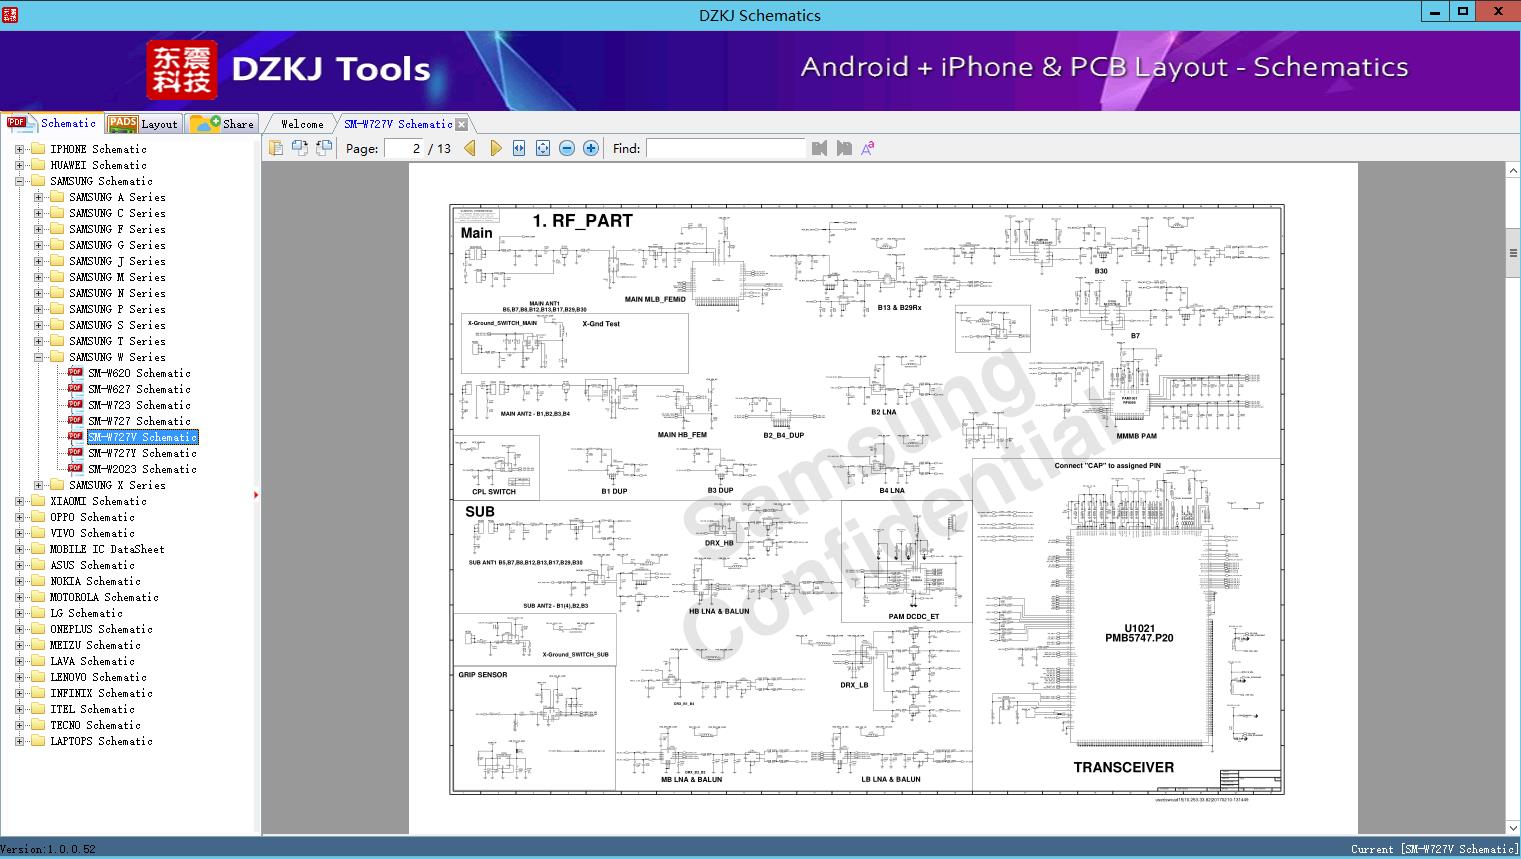Viewport: 1521px width, 859px height.
Task: Click the Find text input field
Action: point(725,148)
